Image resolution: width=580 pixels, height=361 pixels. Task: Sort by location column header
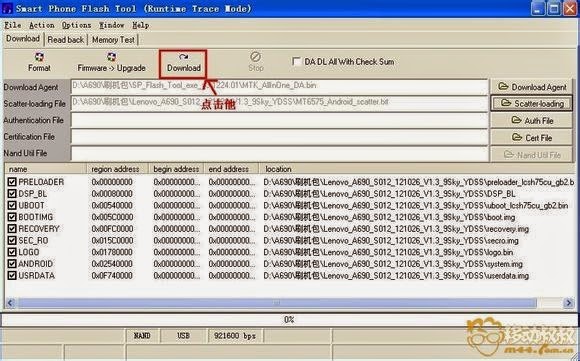[416, 169]
